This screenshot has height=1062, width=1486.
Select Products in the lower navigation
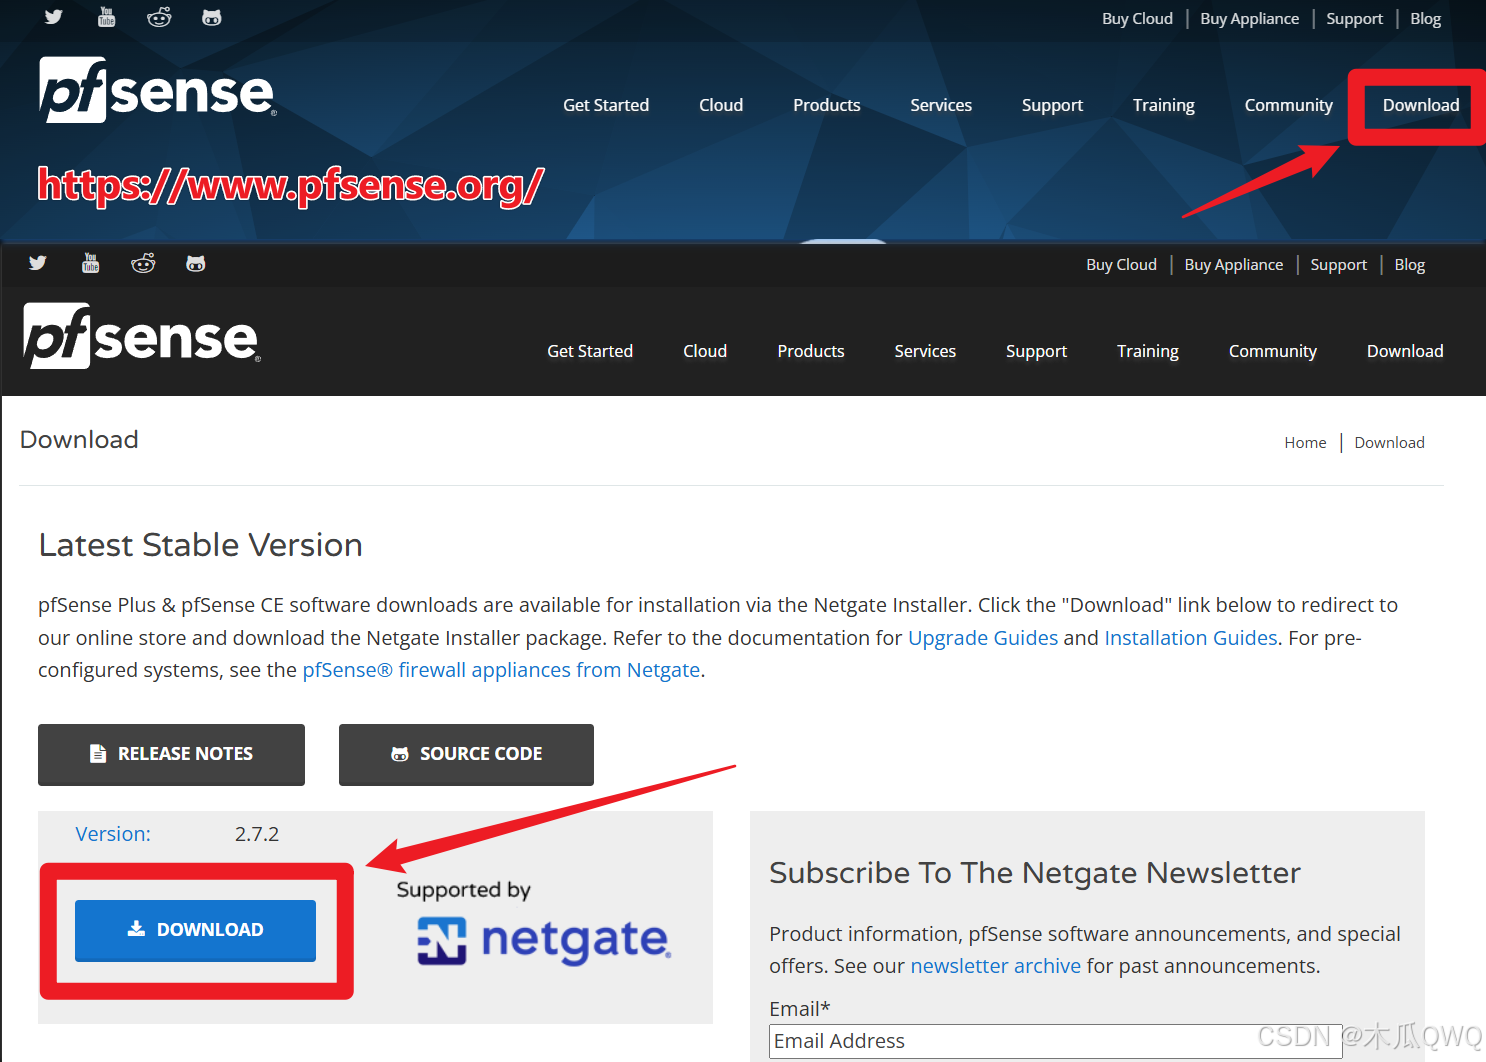(811, 351)
